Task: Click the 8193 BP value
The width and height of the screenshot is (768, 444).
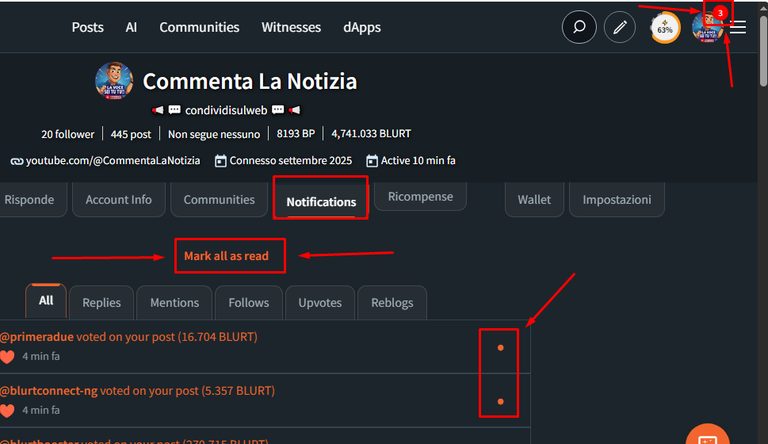Action: tap(296, 134)
